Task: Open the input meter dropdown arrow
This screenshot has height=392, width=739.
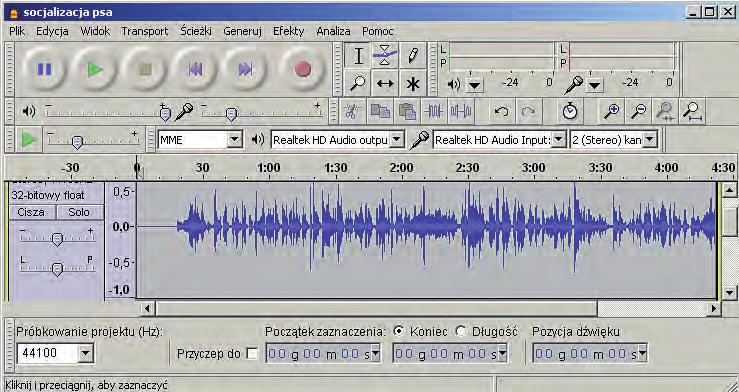Action: [x=594, y=85]
